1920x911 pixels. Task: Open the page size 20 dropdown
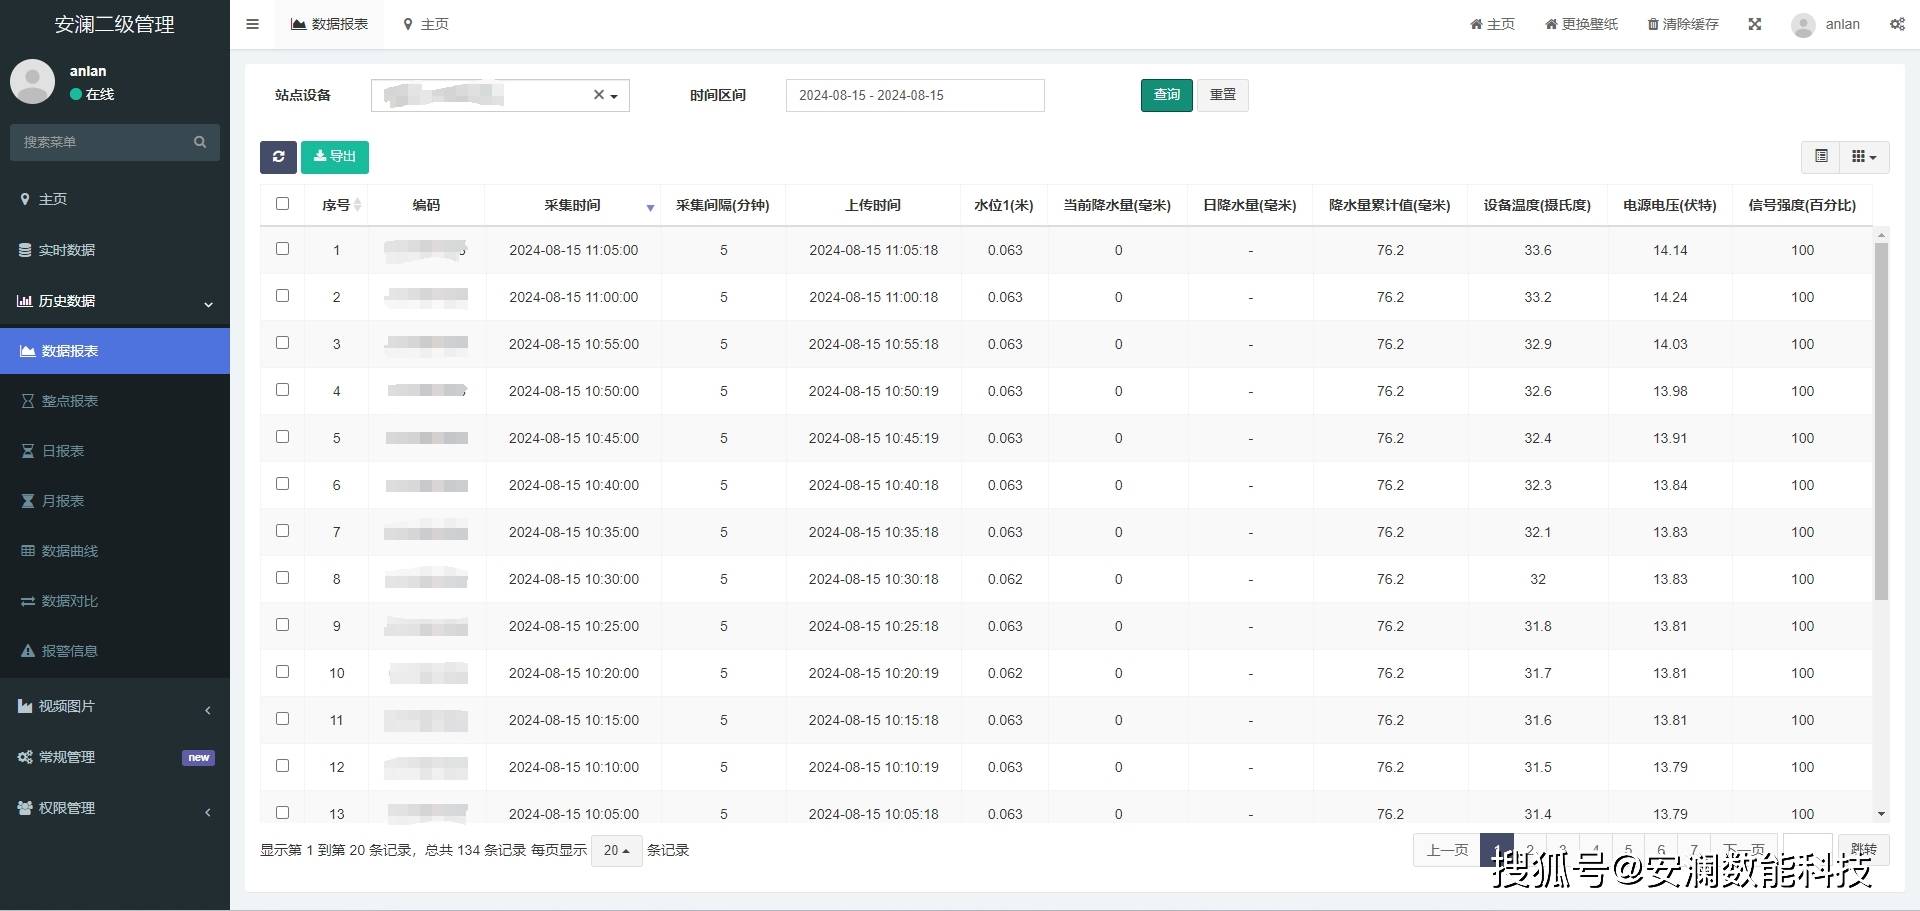pos(616,850)
